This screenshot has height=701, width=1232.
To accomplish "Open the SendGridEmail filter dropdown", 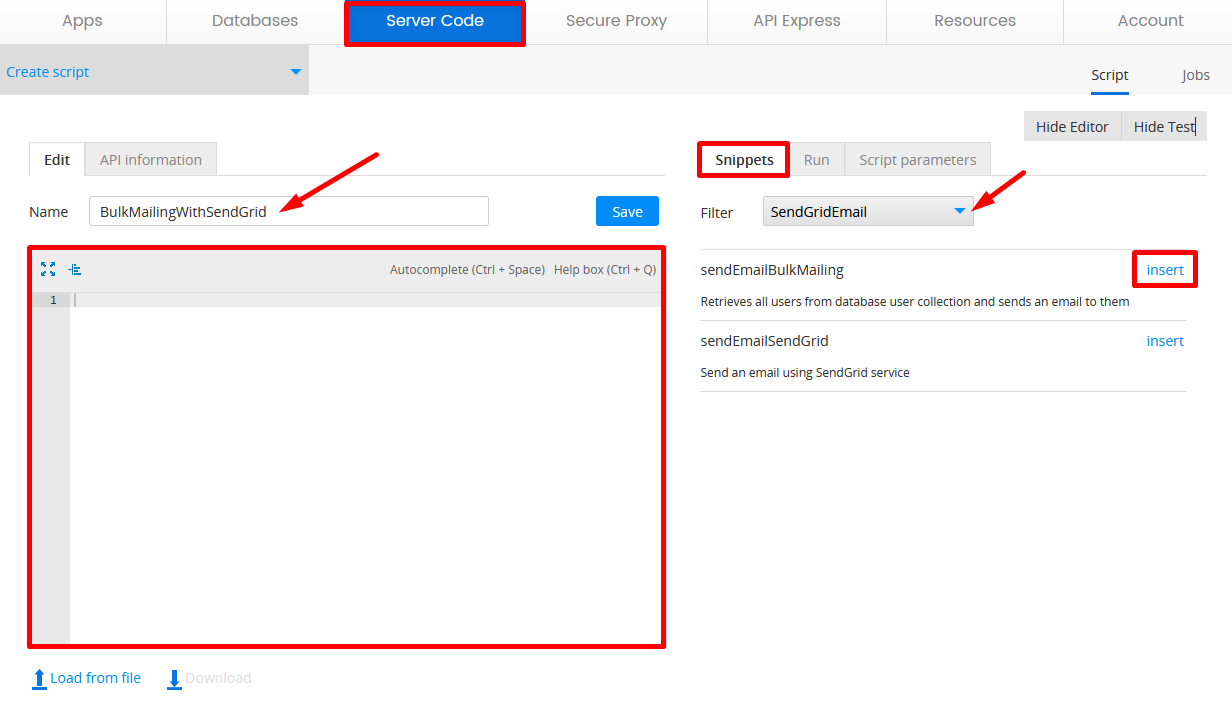I will coord(868,211).
